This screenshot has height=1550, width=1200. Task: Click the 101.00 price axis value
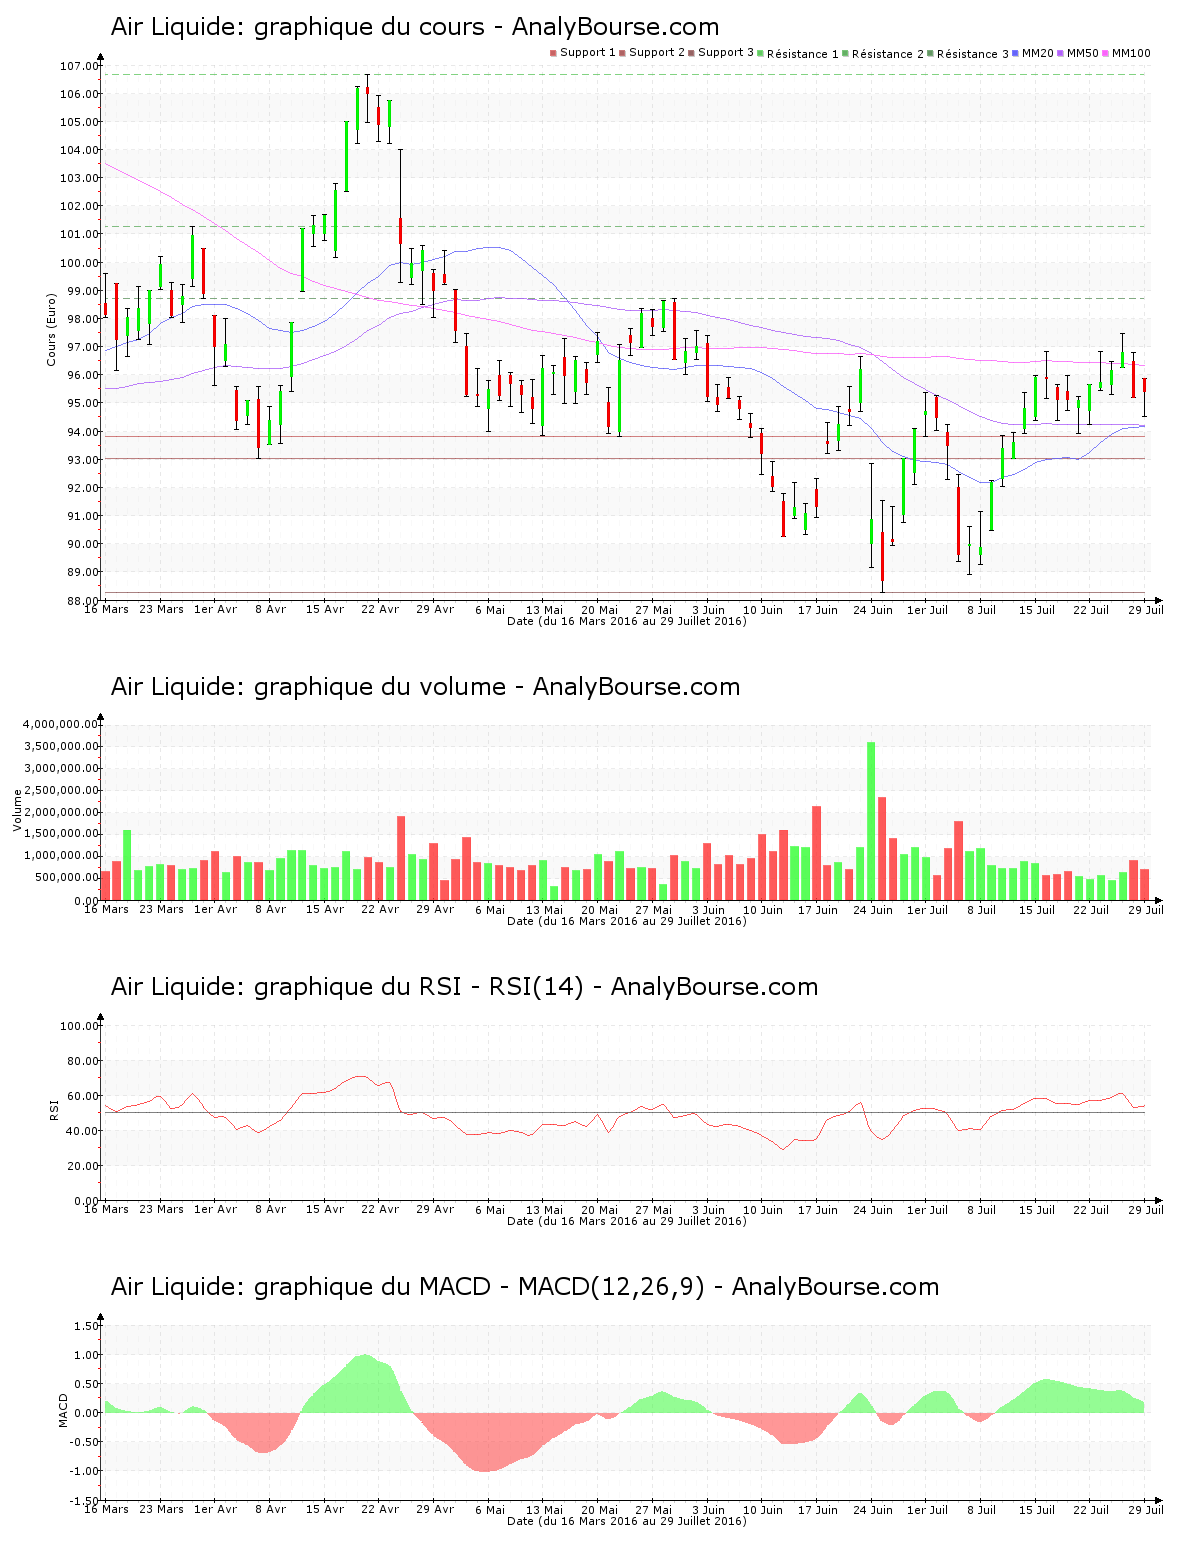[79, 234]
